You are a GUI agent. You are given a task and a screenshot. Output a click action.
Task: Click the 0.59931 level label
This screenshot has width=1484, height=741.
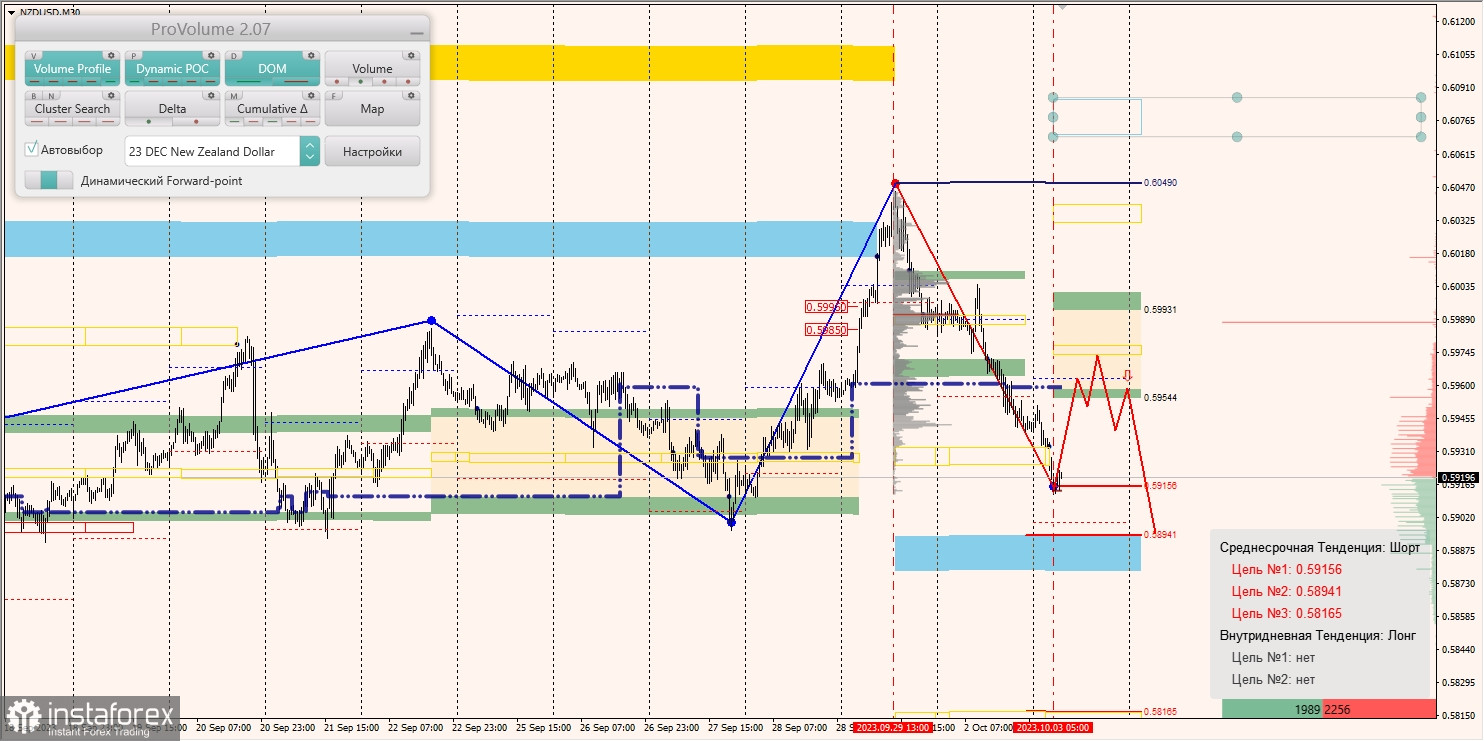click(x=1161, y=309)
